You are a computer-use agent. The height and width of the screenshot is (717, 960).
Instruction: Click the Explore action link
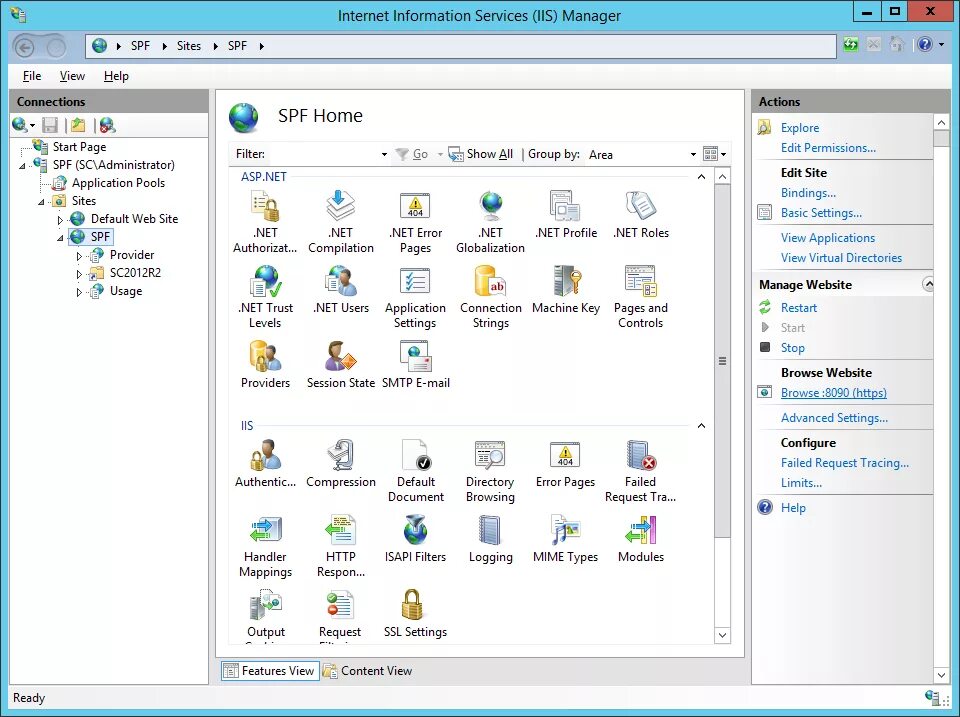click(x=800, y=127)
